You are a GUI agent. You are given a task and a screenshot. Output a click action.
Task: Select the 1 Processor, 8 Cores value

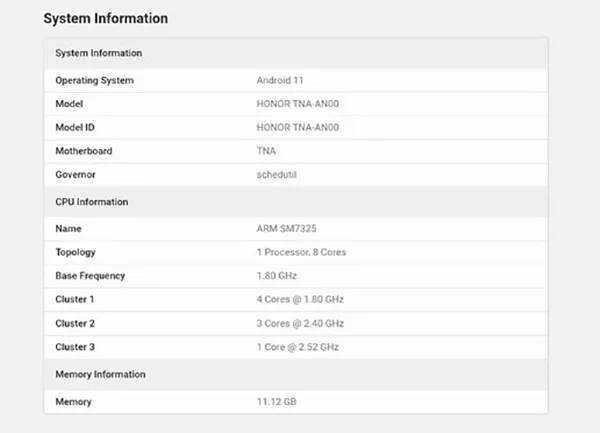point(301,253)
